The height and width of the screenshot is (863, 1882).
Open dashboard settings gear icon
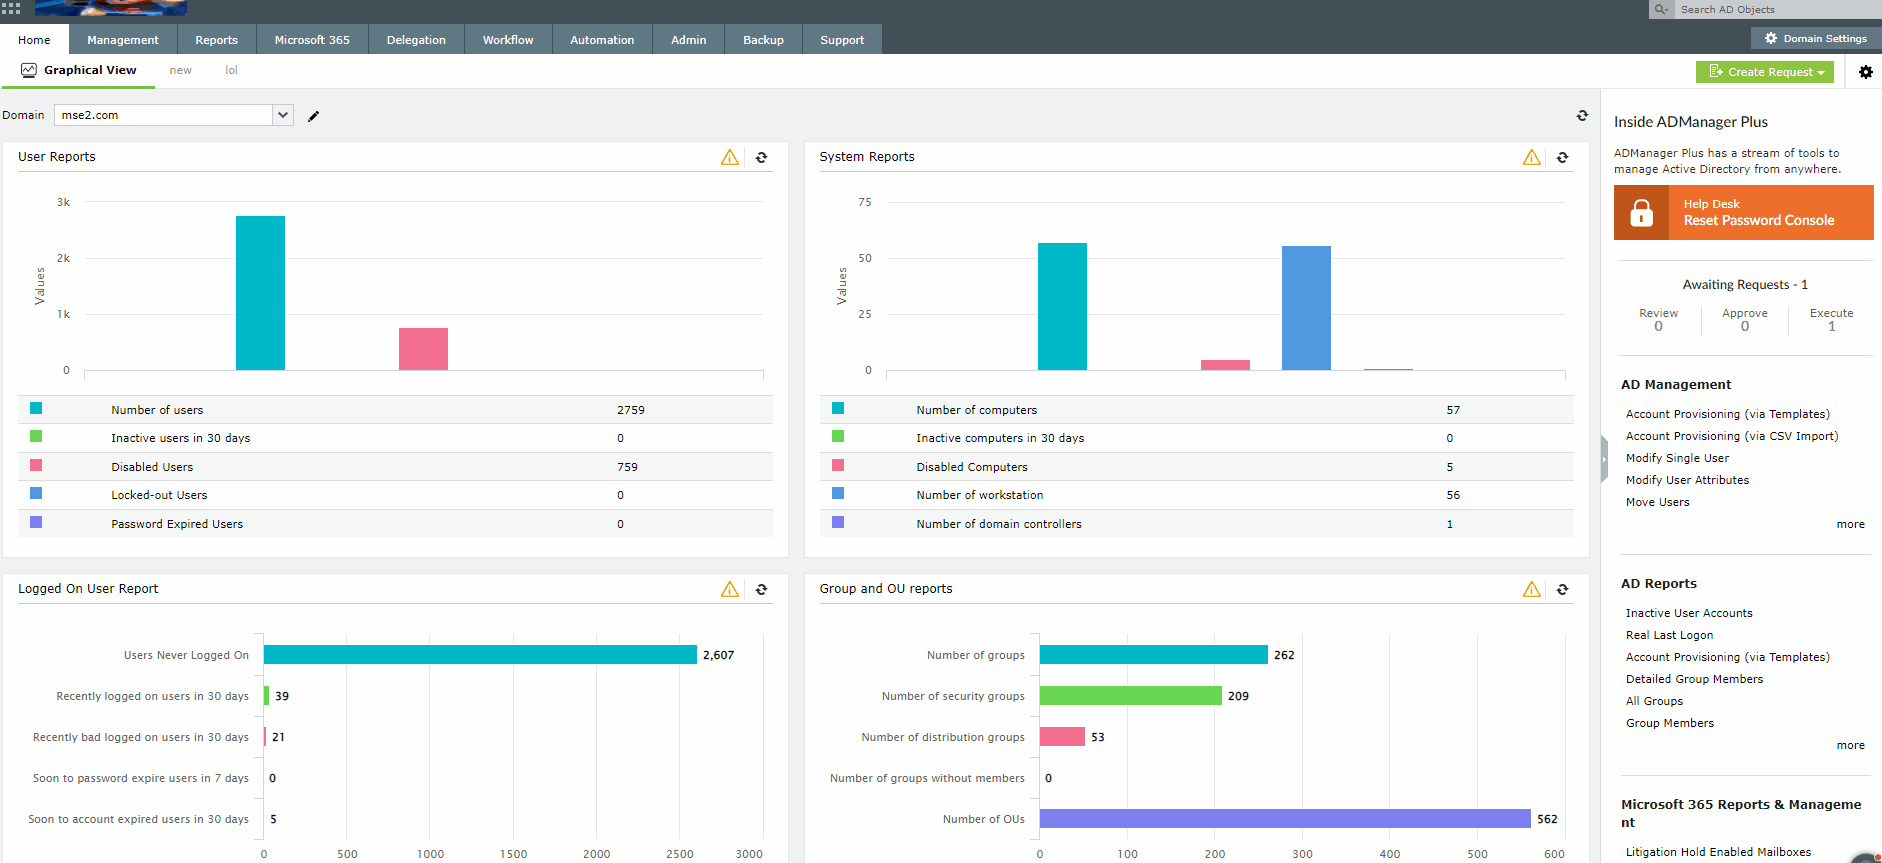coord(1865,72)
